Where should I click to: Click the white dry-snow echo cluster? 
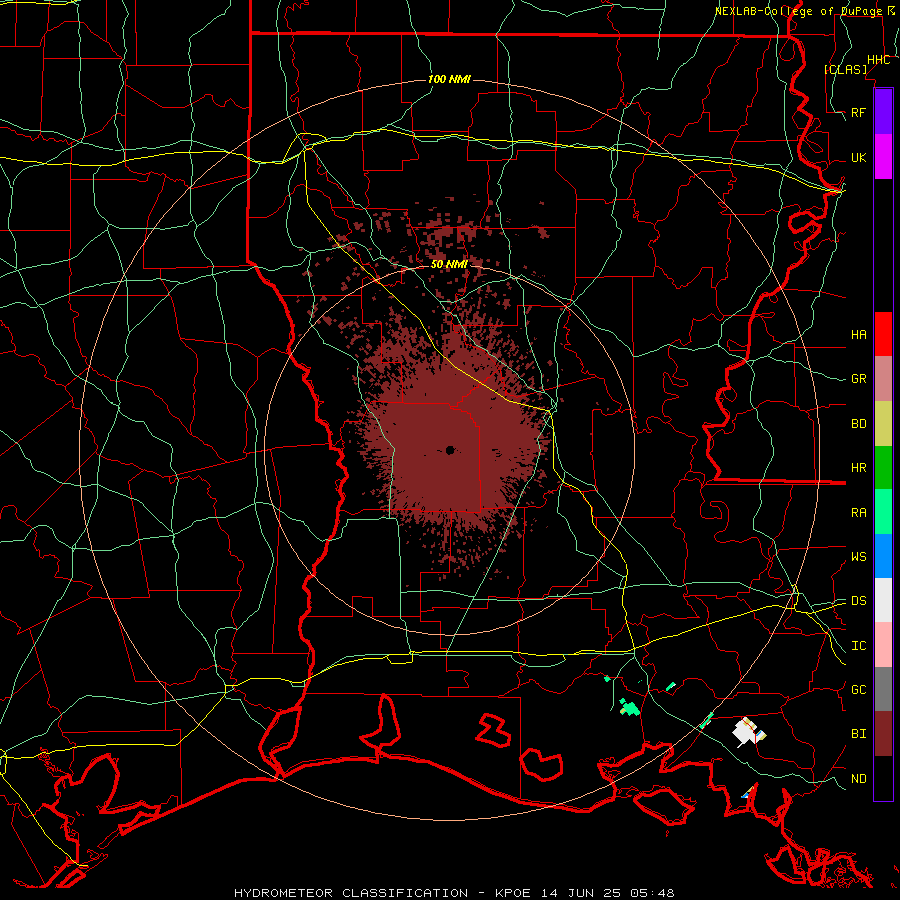[x=748, y=732]
